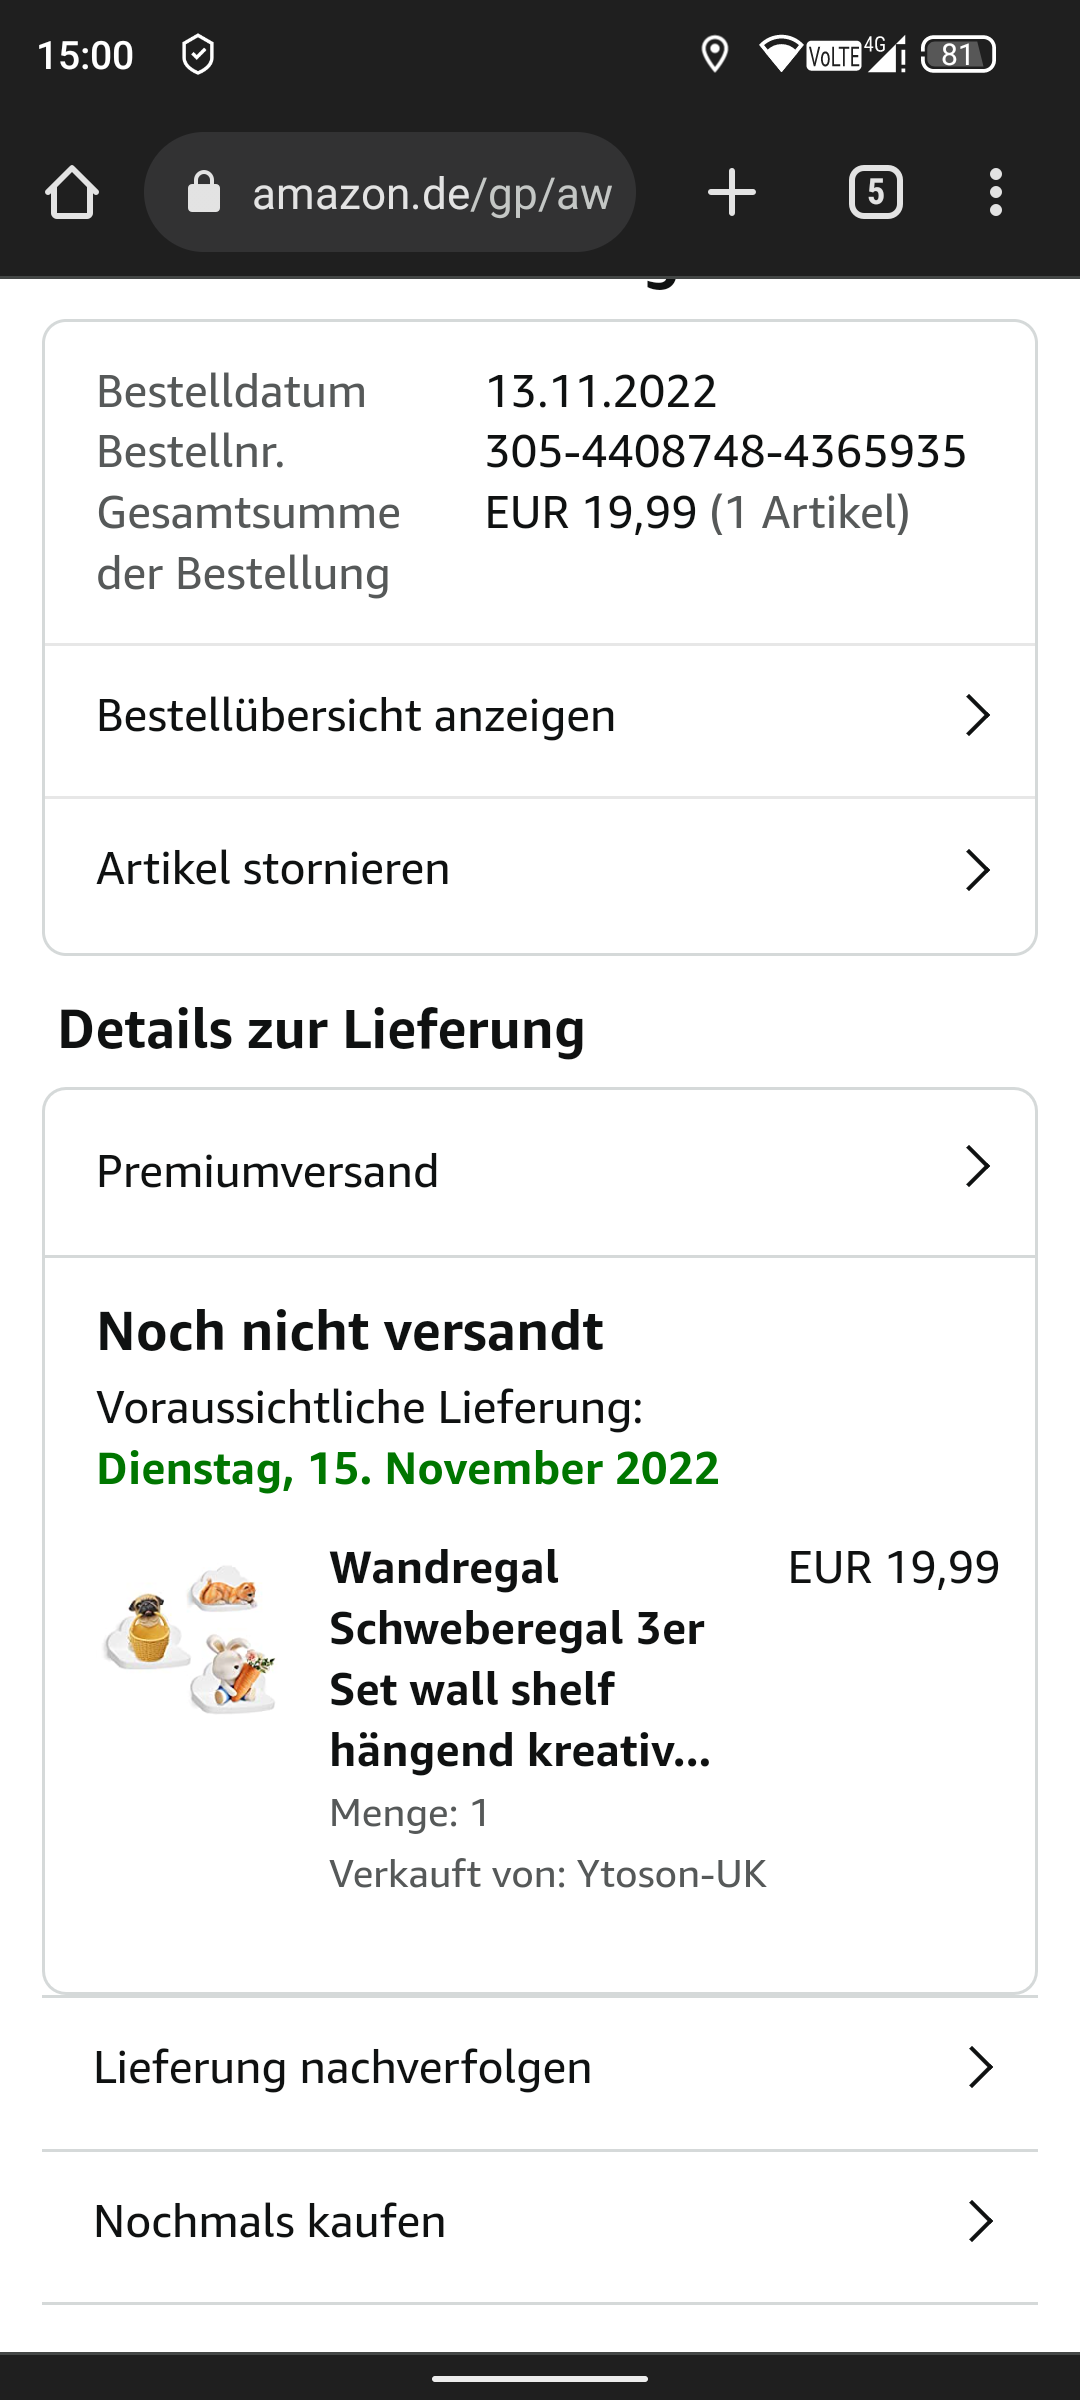
Task: Tap the browser home icon
Action: [72, 192]
